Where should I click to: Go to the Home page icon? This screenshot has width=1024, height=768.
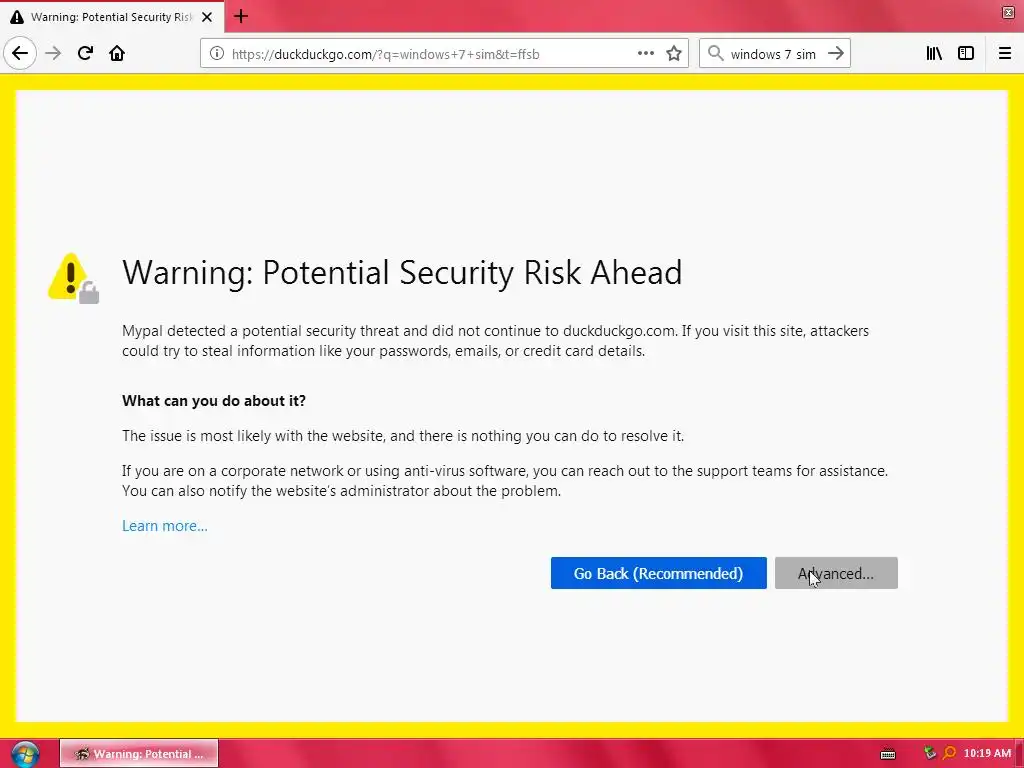click(x=117, y=54)
